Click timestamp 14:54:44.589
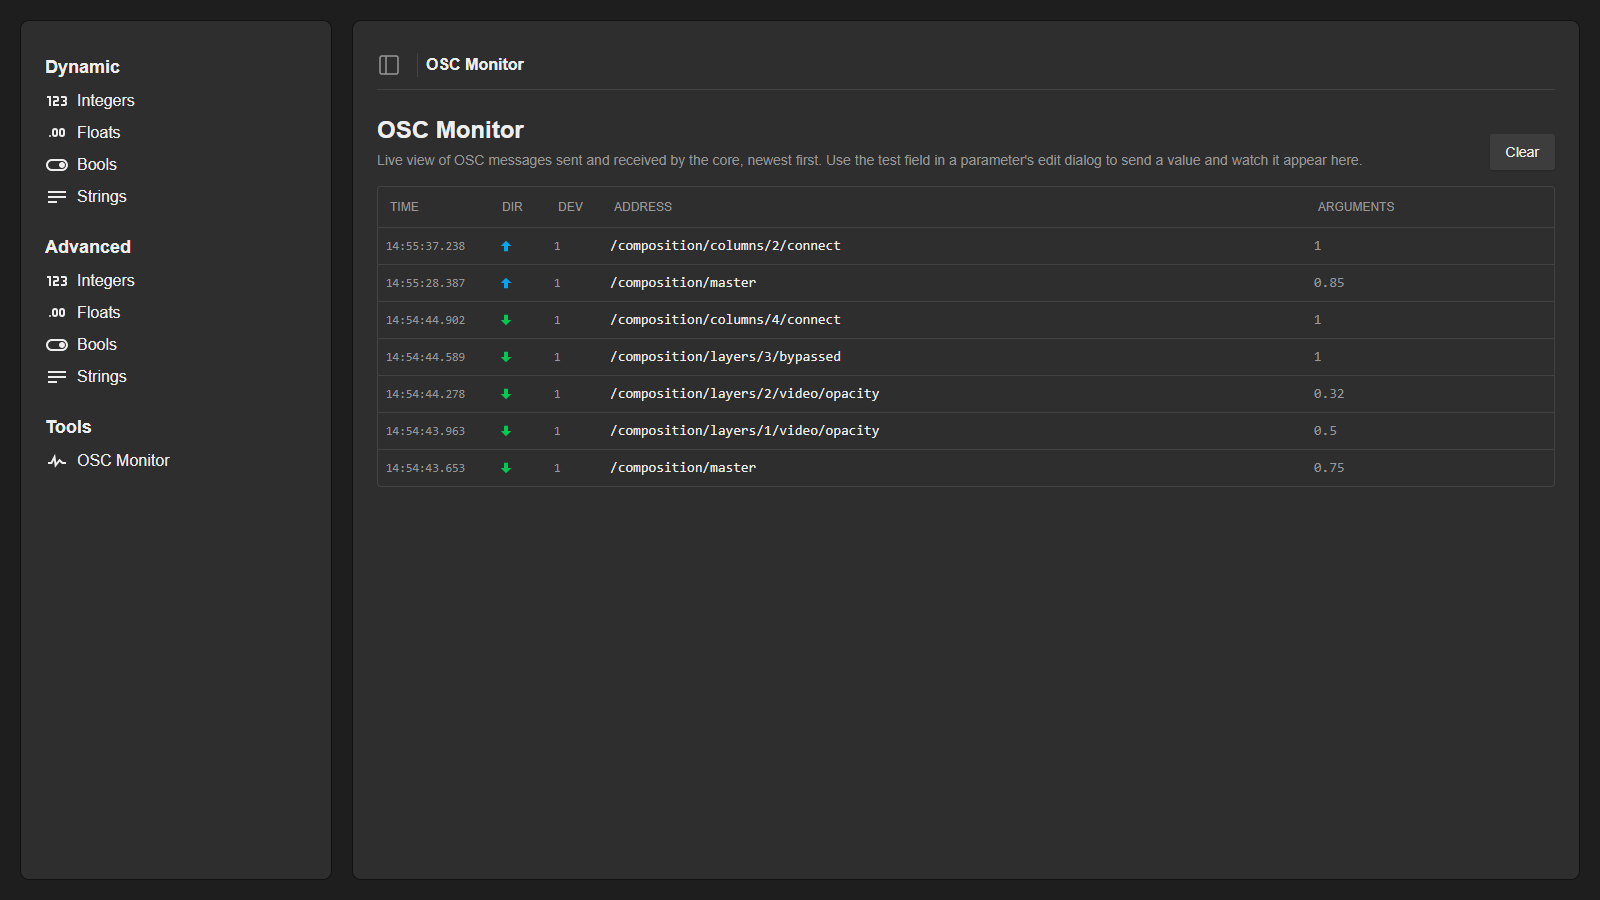The image size is (1600, 900). (425, 357)
